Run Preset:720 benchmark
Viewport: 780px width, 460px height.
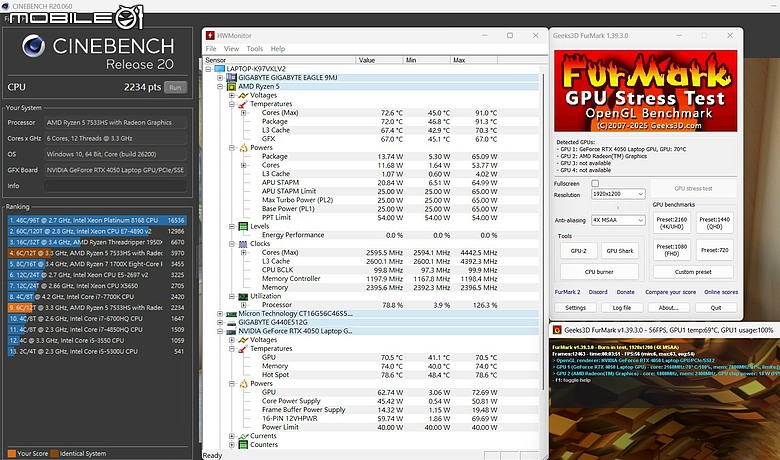point(715,250)
